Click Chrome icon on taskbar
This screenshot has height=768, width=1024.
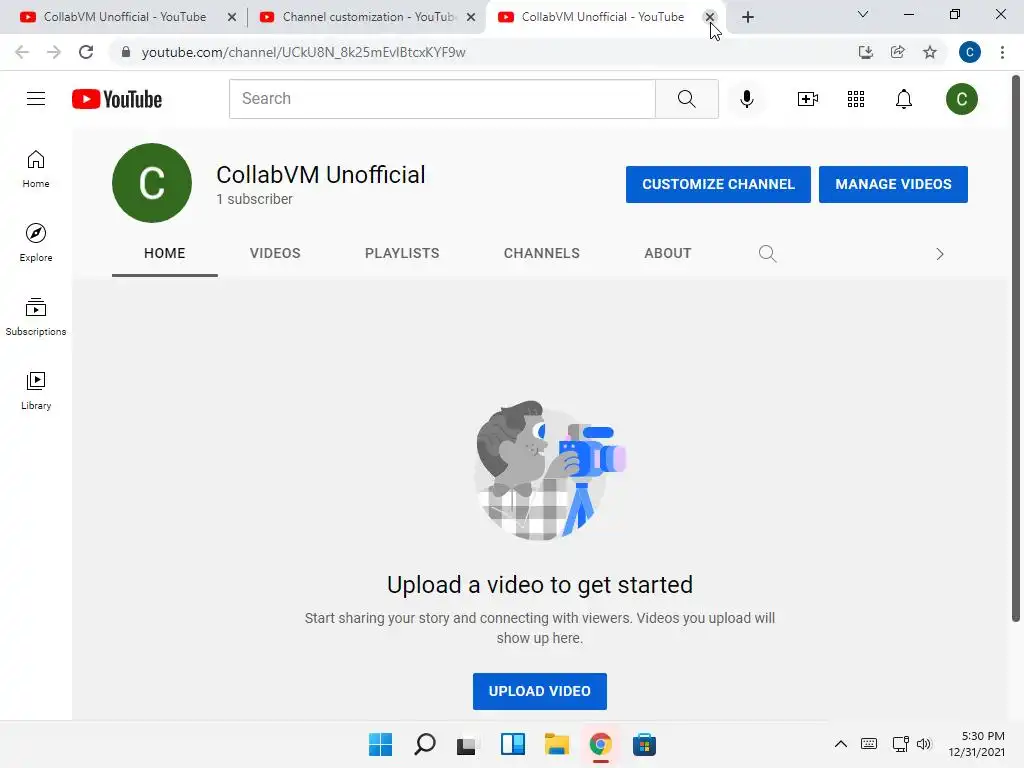pos(600,744)
